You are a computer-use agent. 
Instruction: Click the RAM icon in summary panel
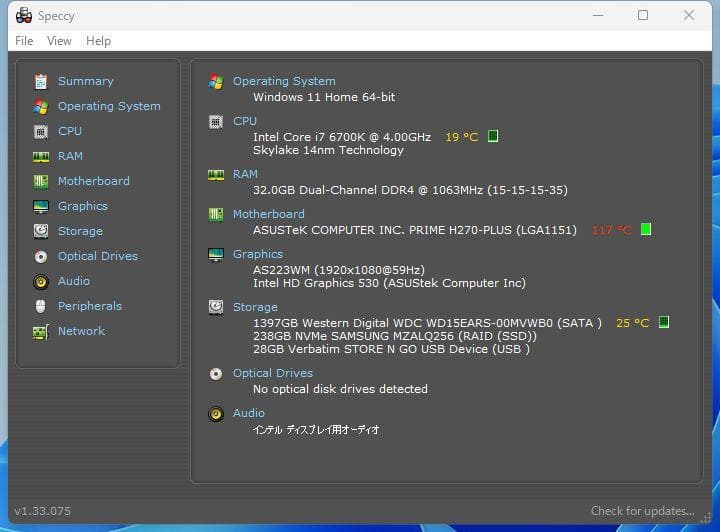click(x=216, y=175)
